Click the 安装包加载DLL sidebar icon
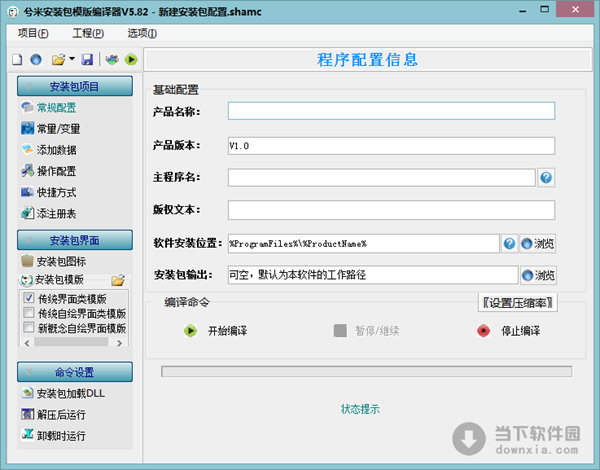Viewport: 600px width, 470px height. tap(28, 393)
